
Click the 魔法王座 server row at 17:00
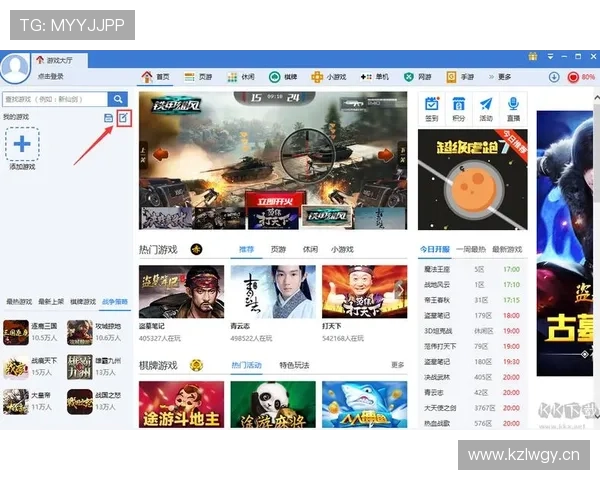point(472,269)
